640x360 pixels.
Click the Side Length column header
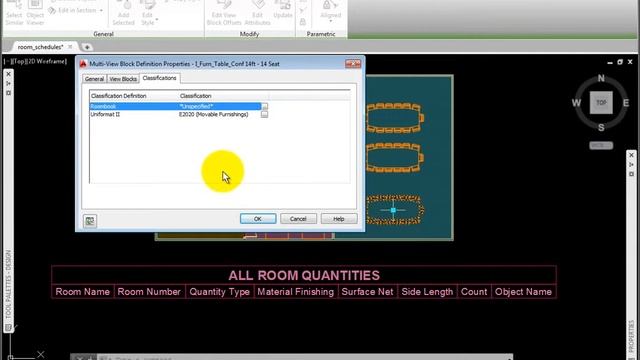427,292
